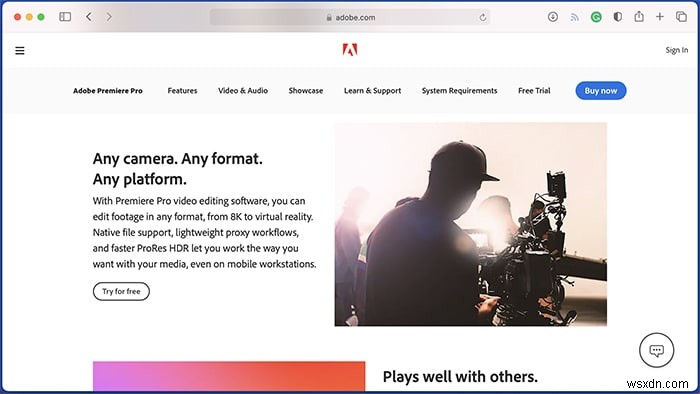
Task: Click the cameraman photo
Action: click(x=471, y=224)
